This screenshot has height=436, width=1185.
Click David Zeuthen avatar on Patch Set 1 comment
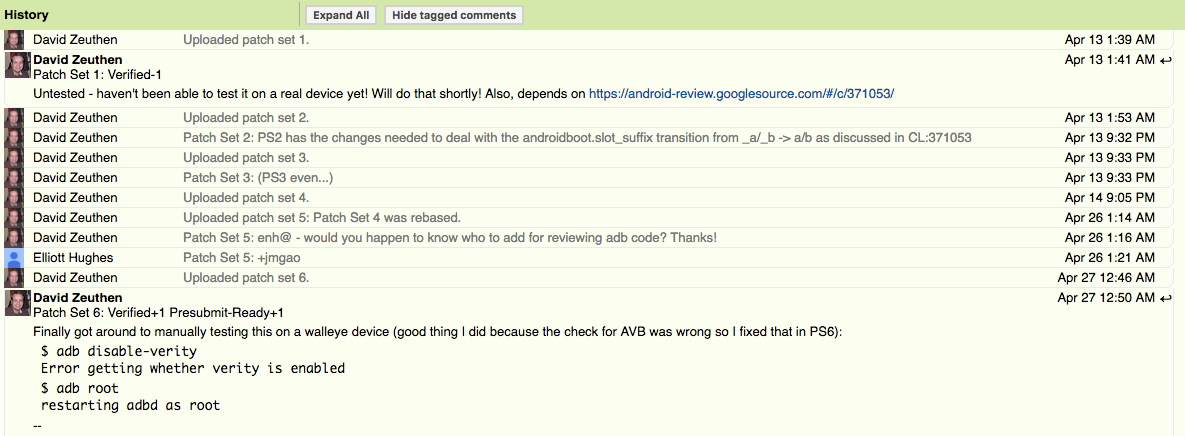17,65
